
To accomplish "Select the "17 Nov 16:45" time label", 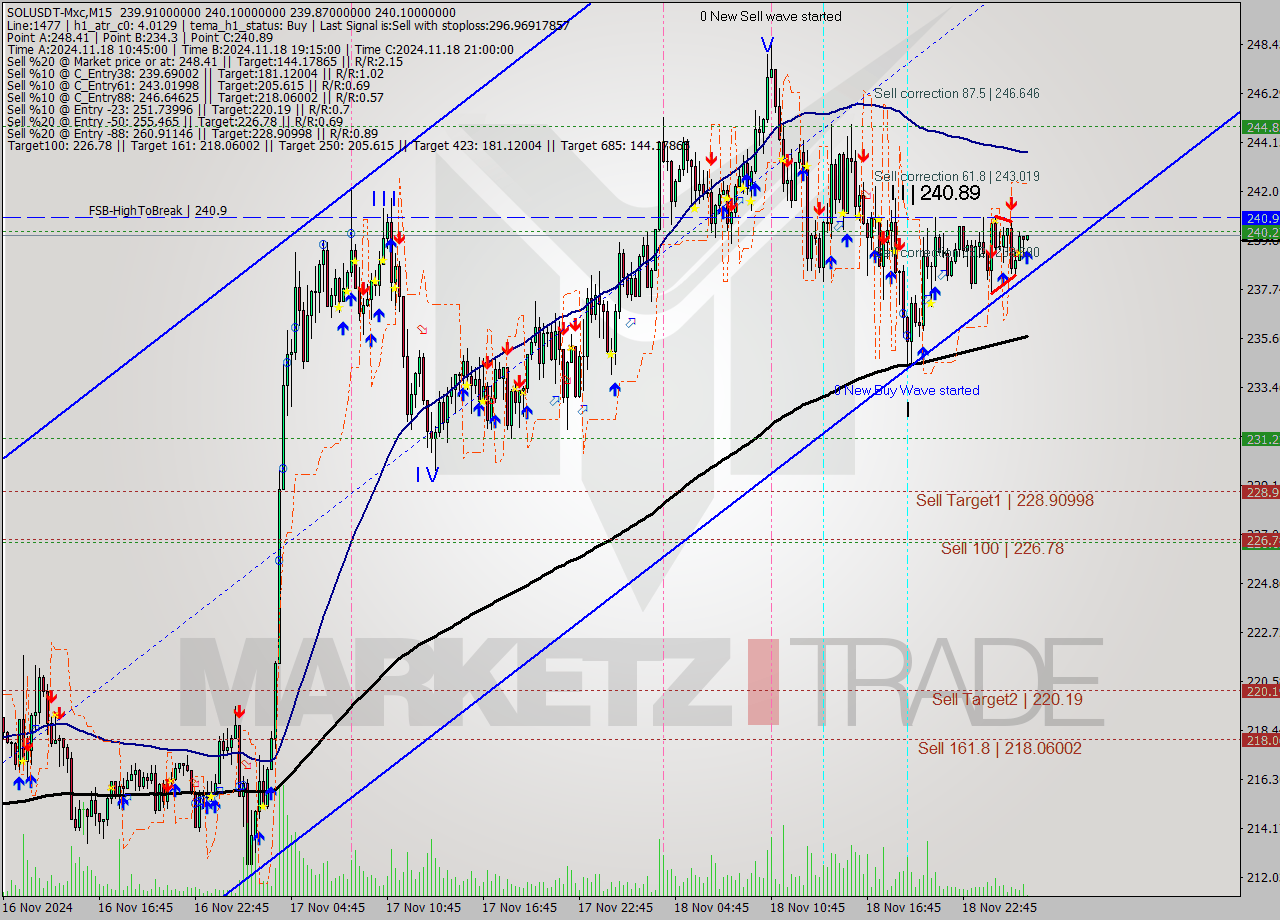I will pos(519,908).
